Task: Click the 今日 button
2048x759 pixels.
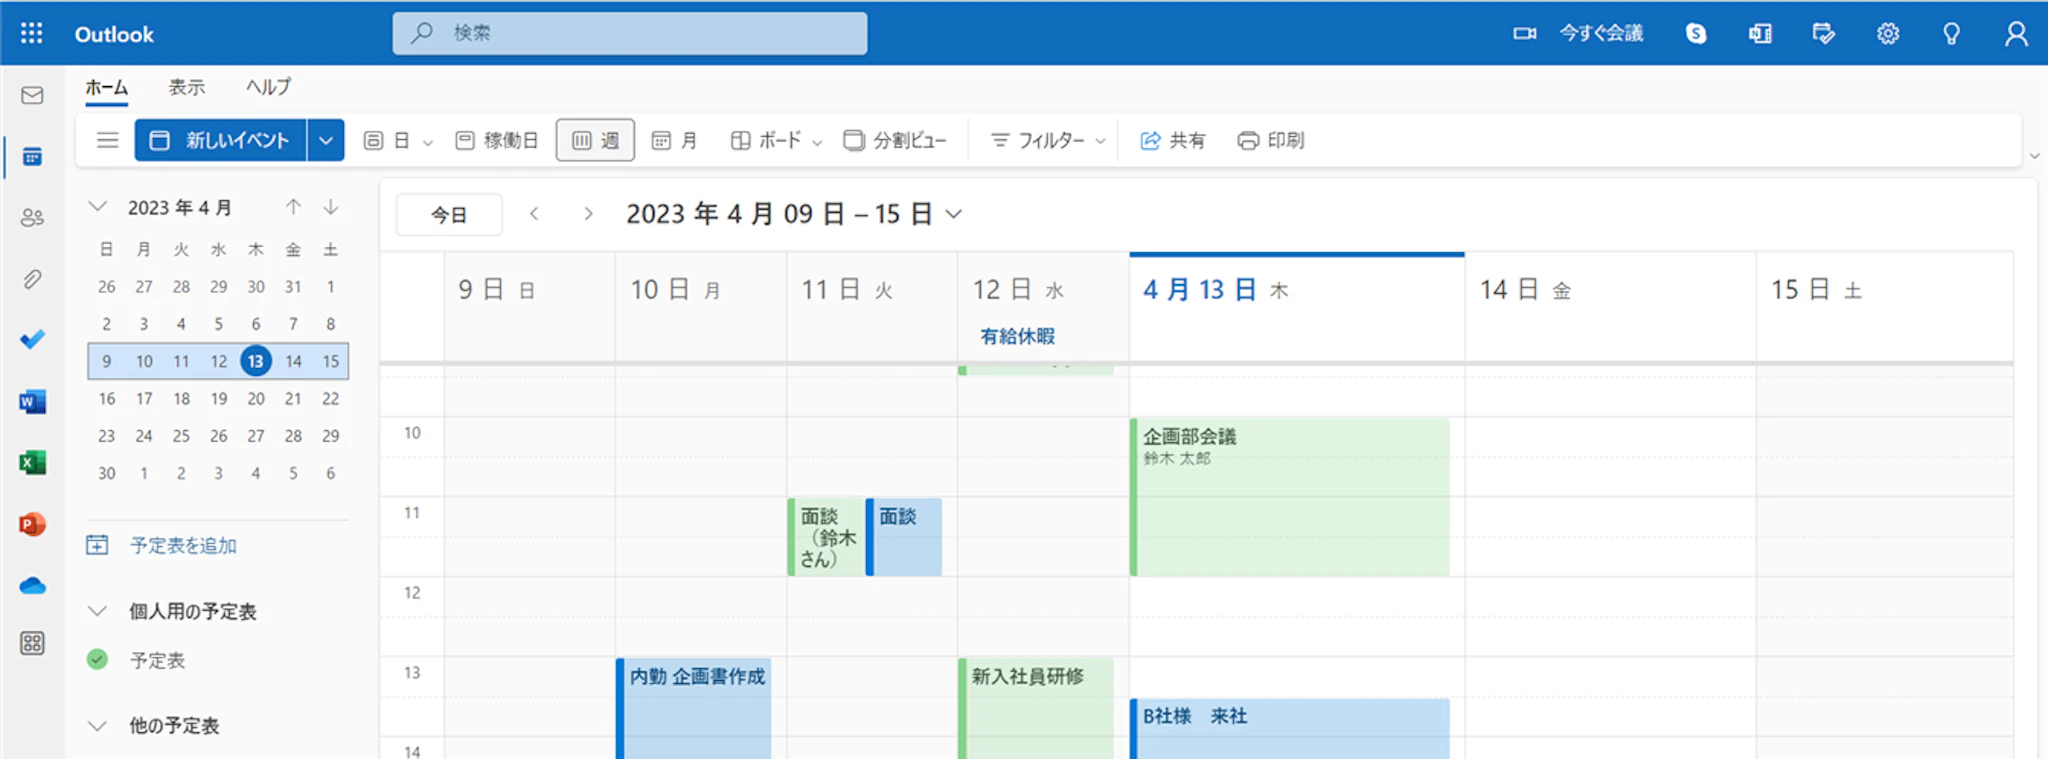Action: pos(449,214)
